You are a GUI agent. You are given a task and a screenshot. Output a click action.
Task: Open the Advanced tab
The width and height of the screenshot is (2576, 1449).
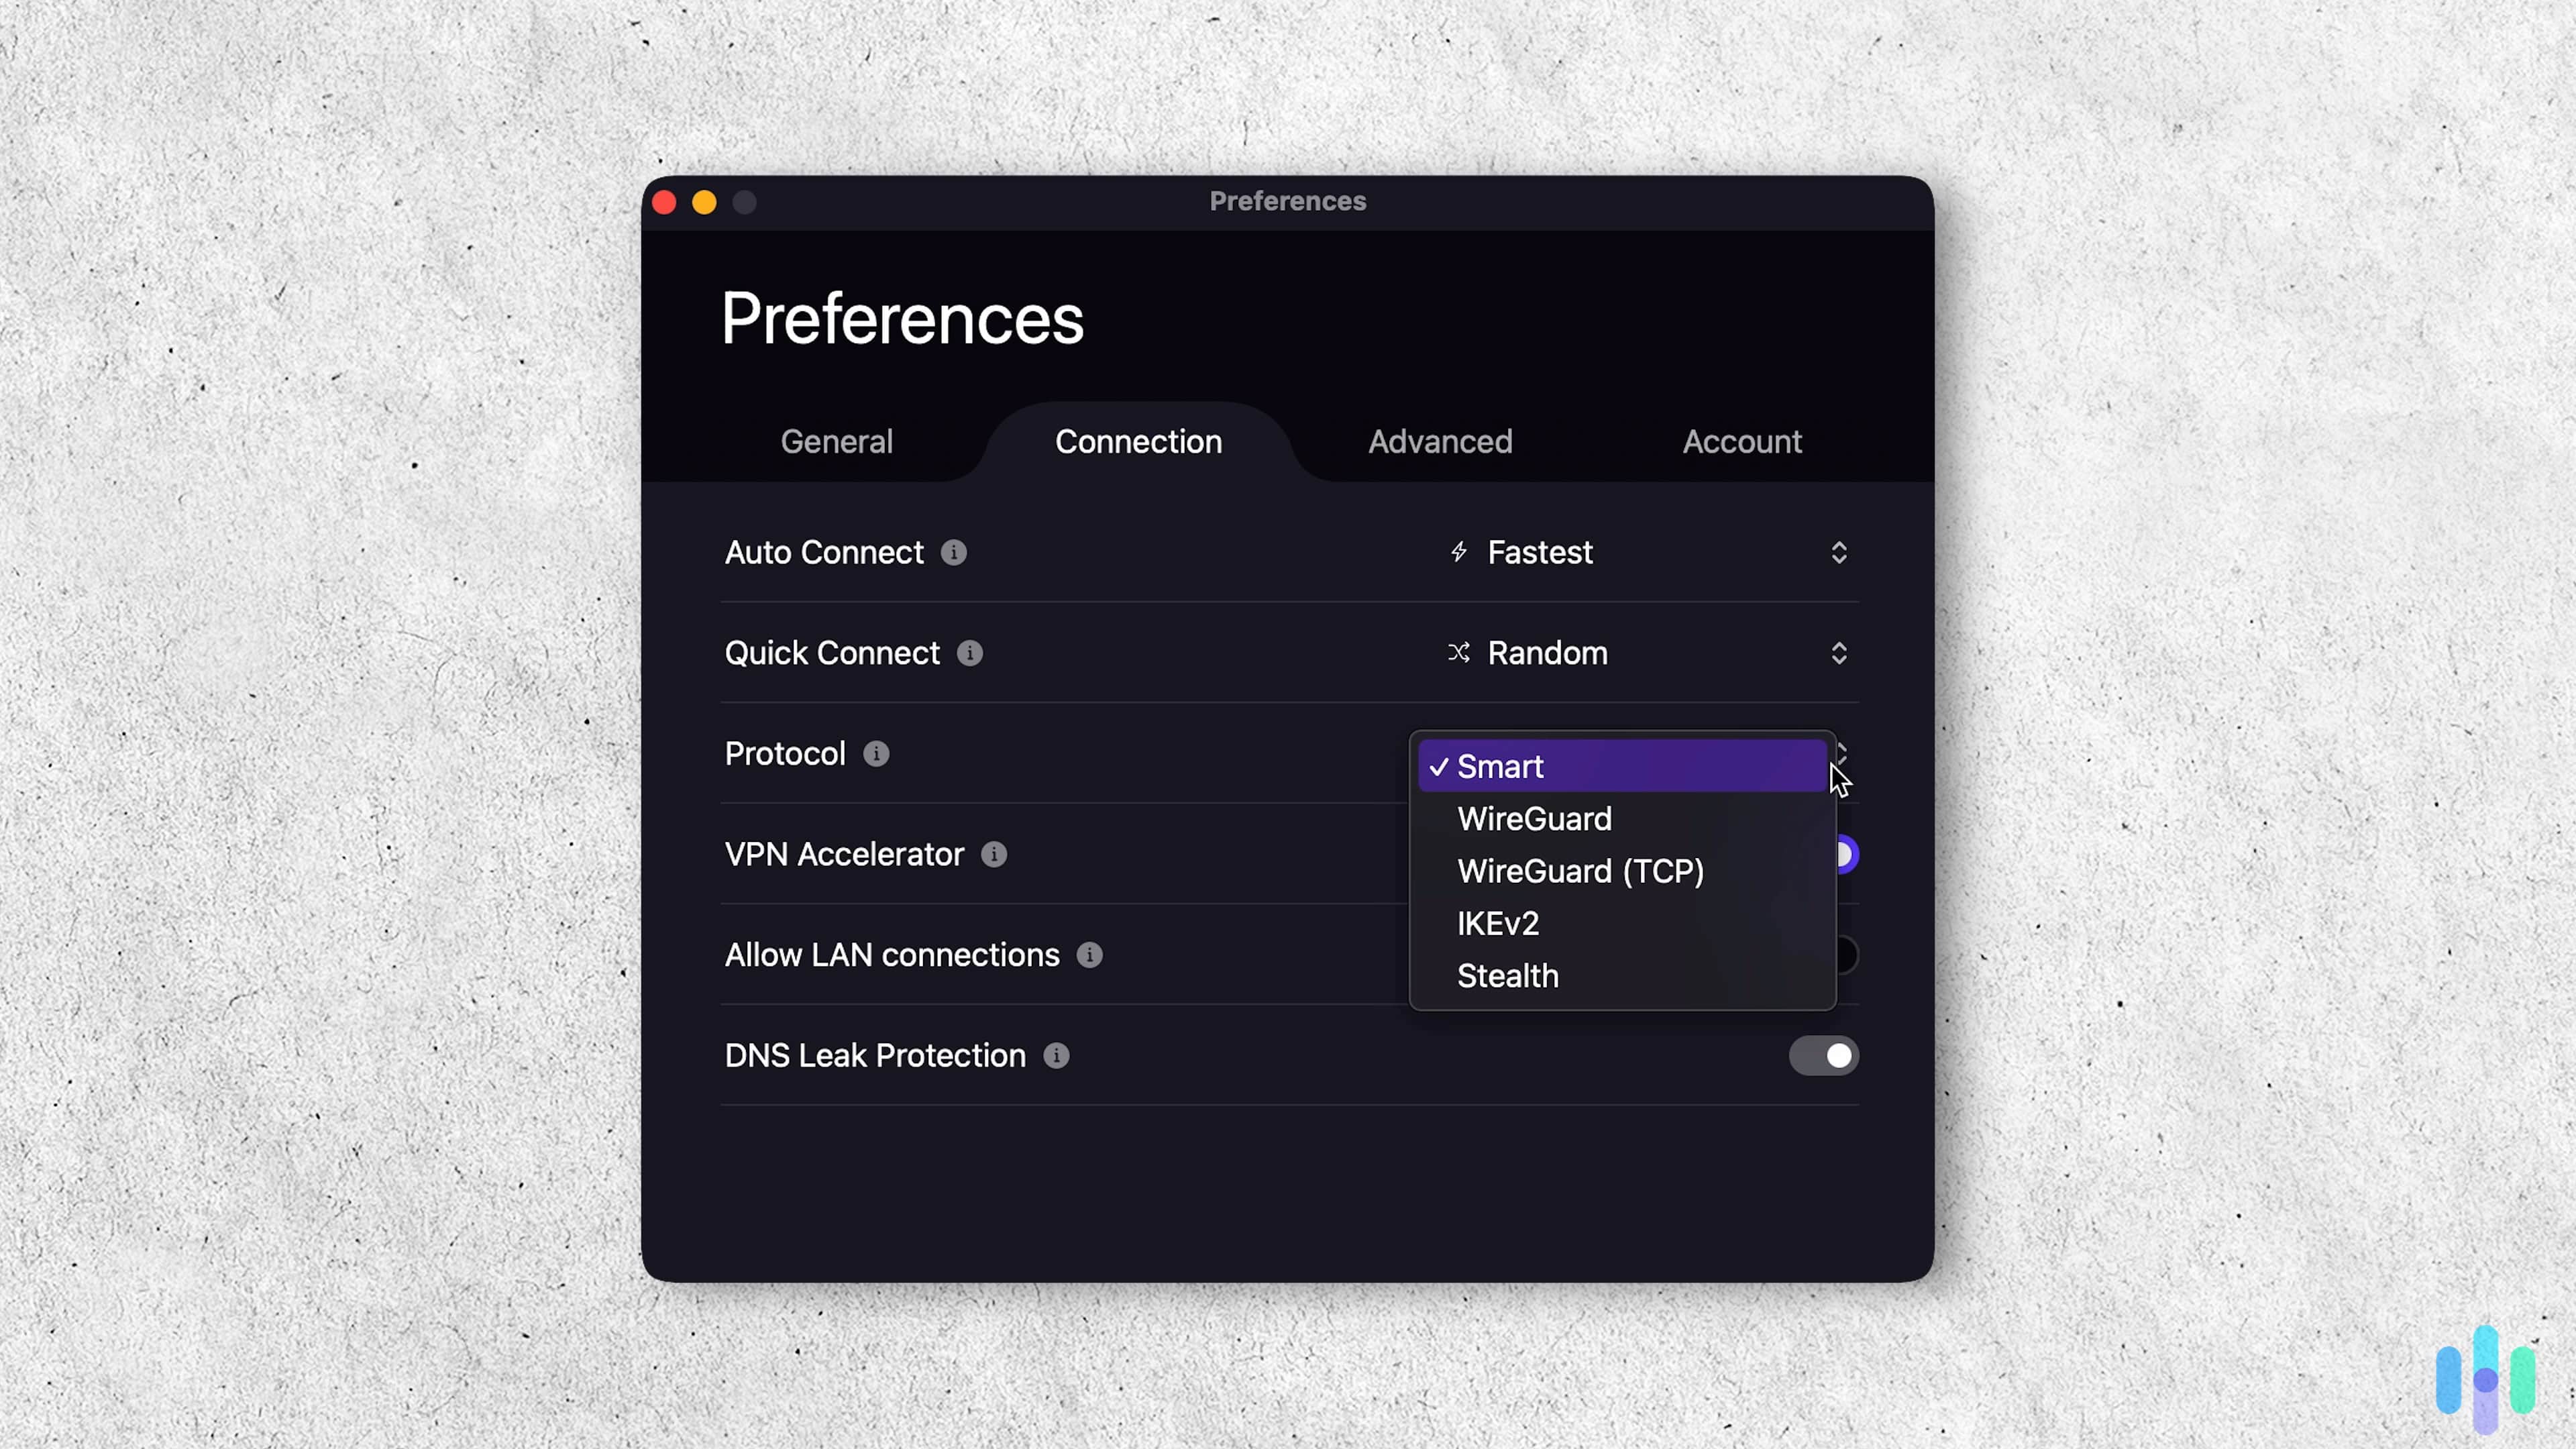[1439, 441]
